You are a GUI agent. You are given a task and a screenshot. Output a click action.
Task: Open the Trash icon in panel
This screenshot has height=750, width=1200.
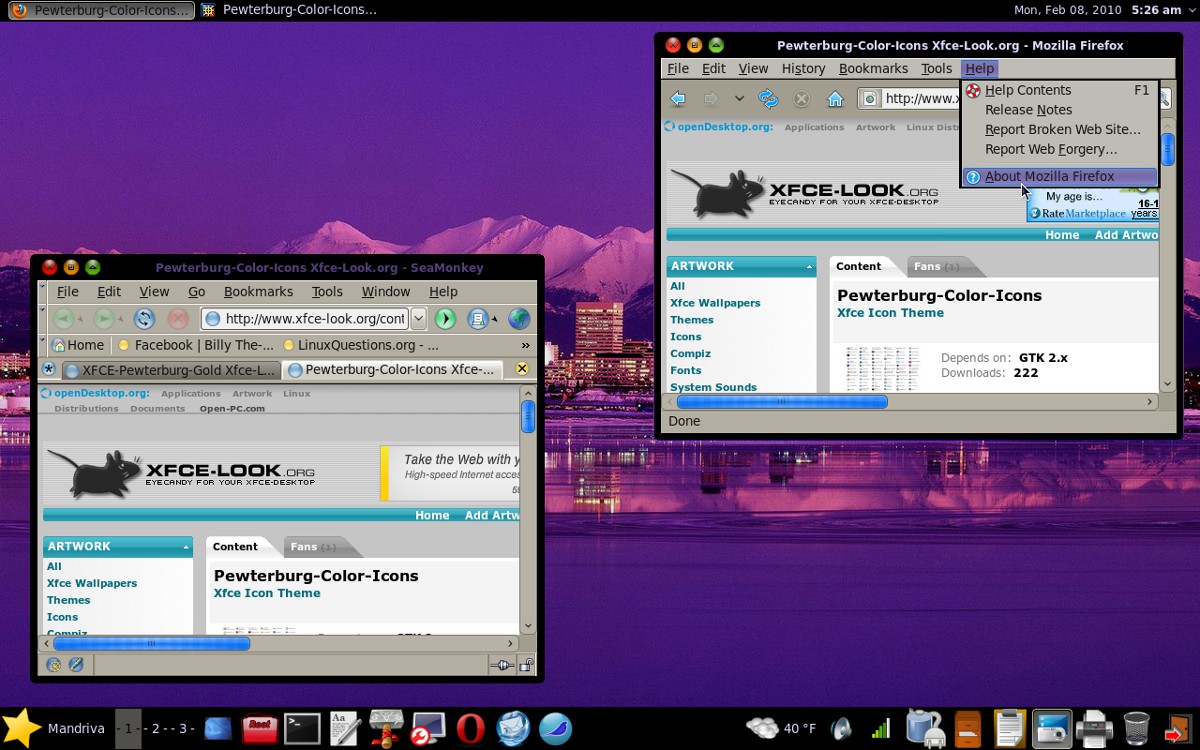click(x=1137, y=728)
